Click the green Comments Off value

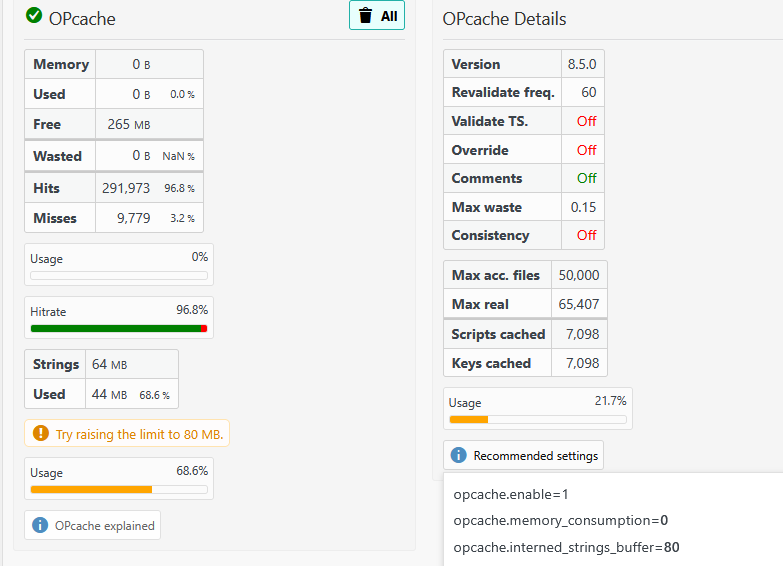pos(586,178)
